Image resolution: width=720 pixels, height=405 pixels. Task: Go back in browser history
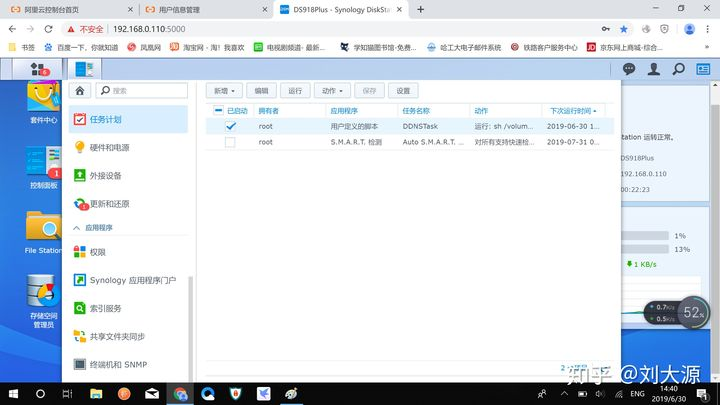point(12,29)
